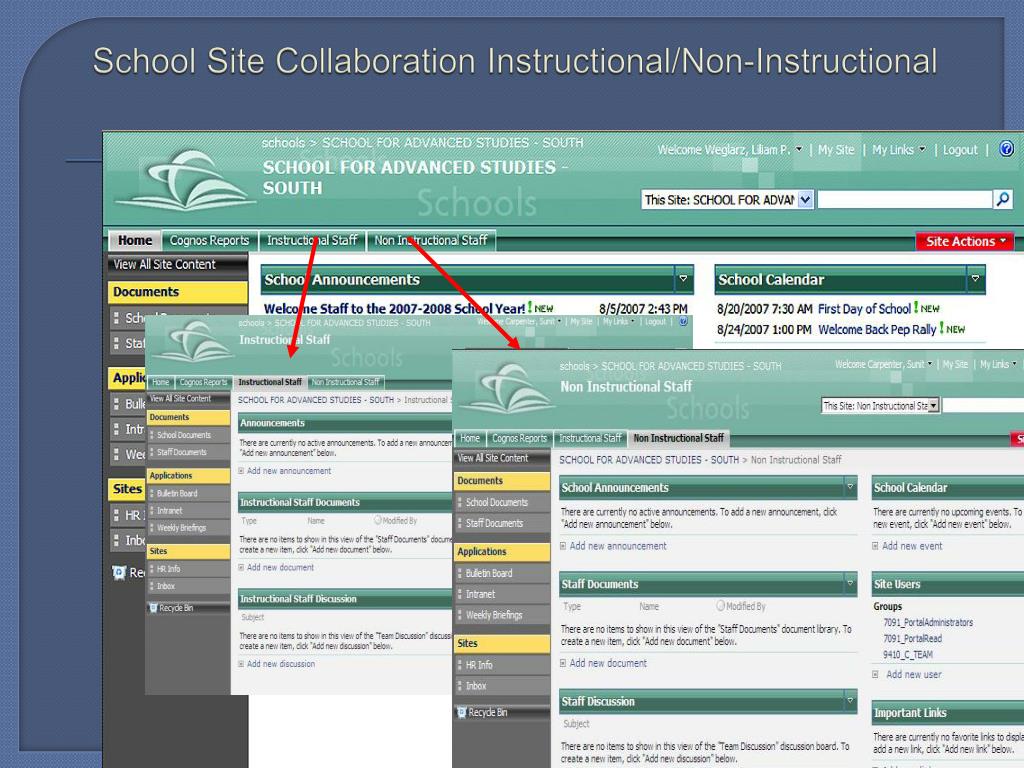This screenshot has width=1024, height=768.
Task: Expand School Calendar web part menu arrow
Action: coord(975,279)
